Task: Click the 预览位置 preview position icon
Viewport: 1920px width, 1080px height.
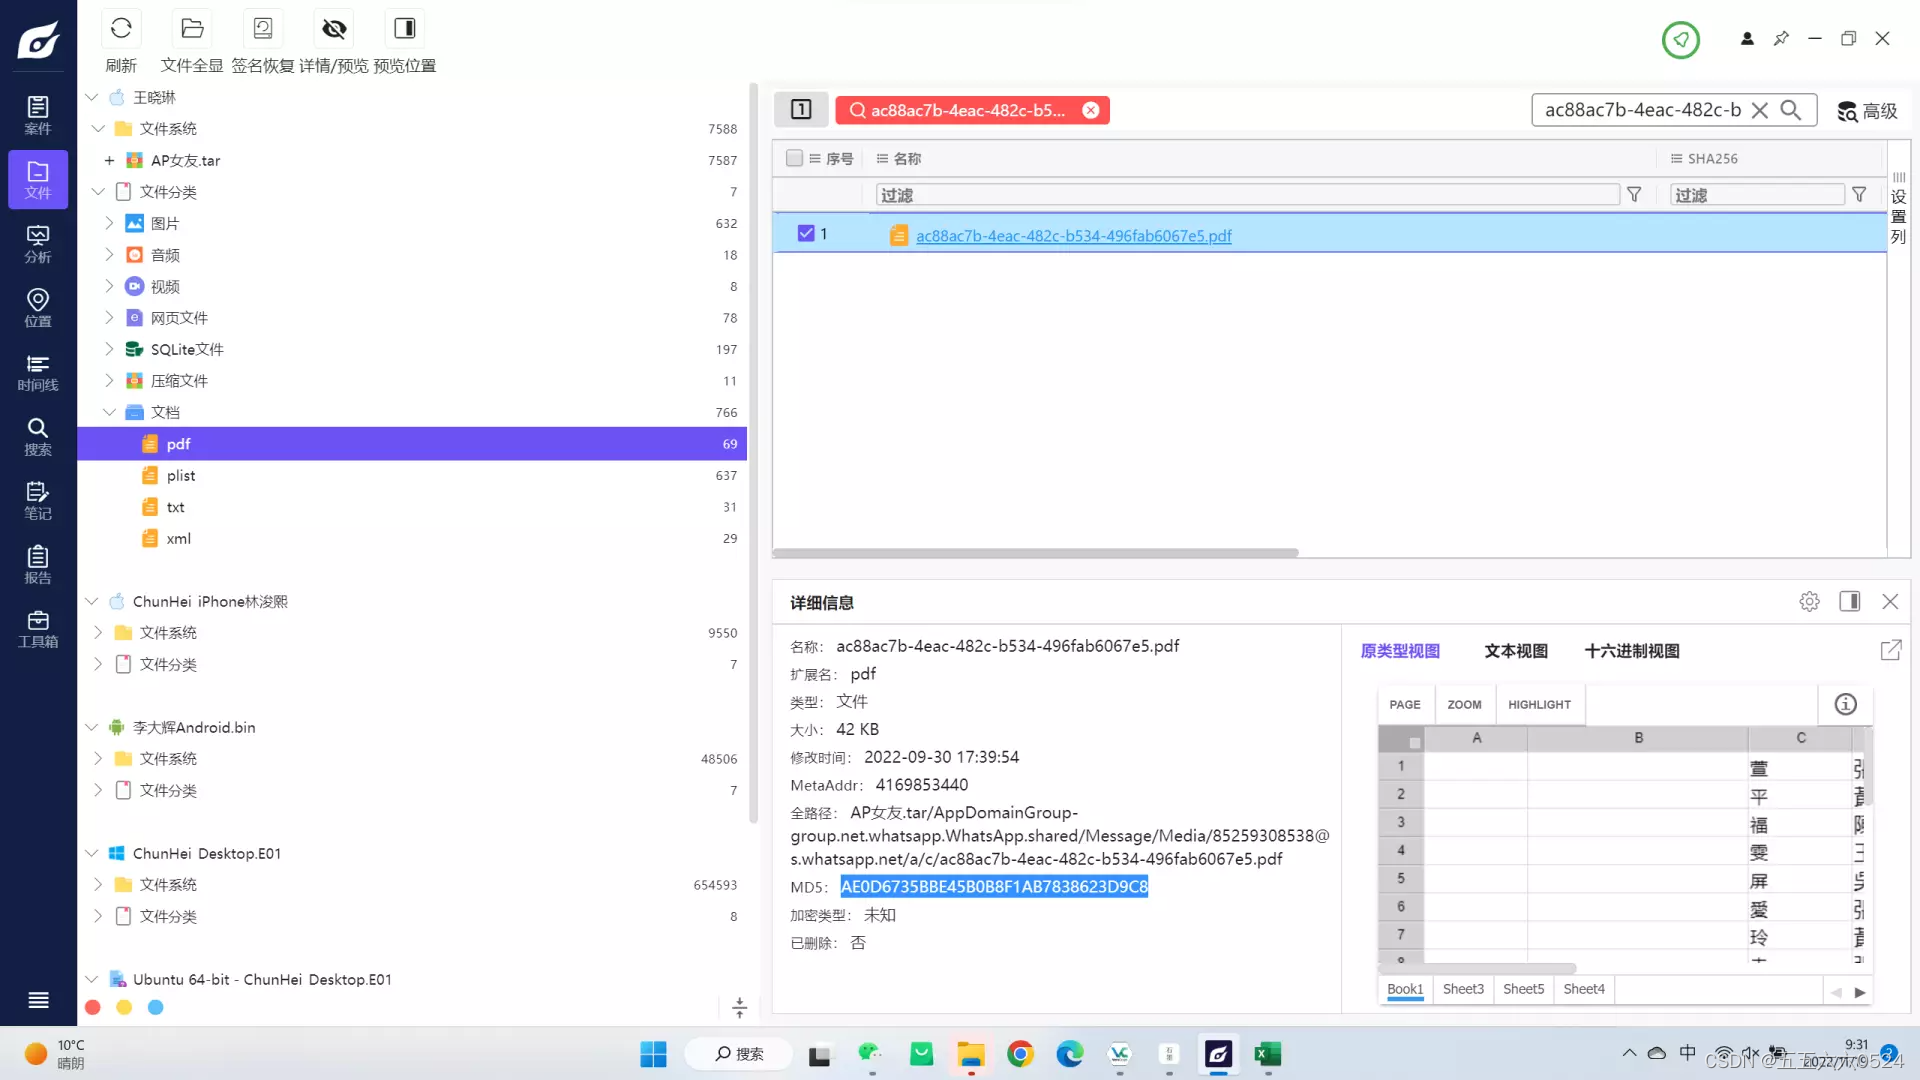Action: coord(404,29)
